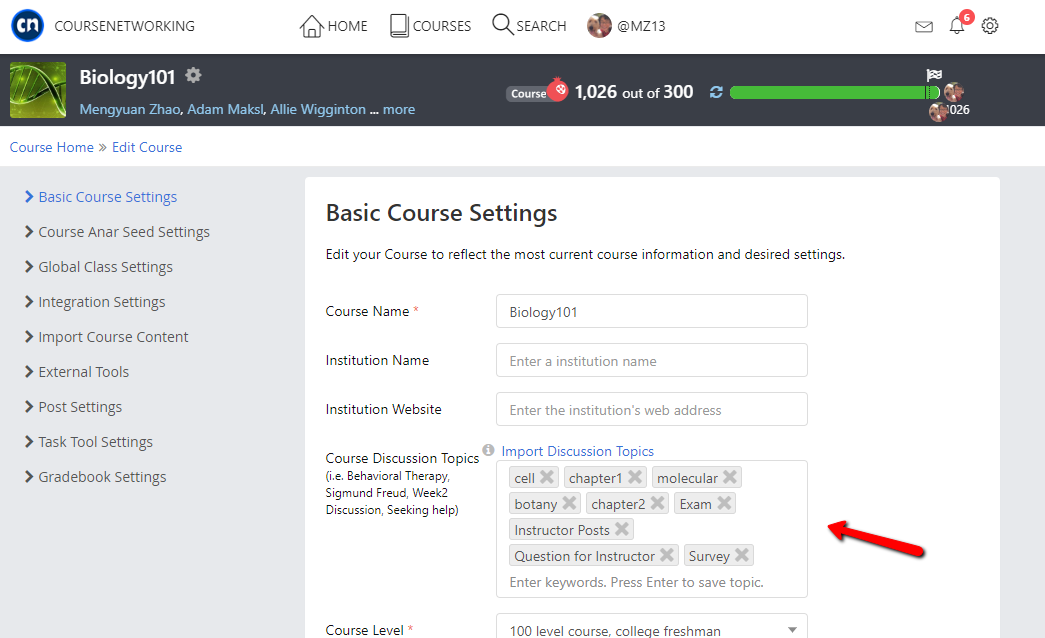This screenshot has height=638, width=1045.
Task: Open Course Level dropdown
Action: [x=652, y=629]
